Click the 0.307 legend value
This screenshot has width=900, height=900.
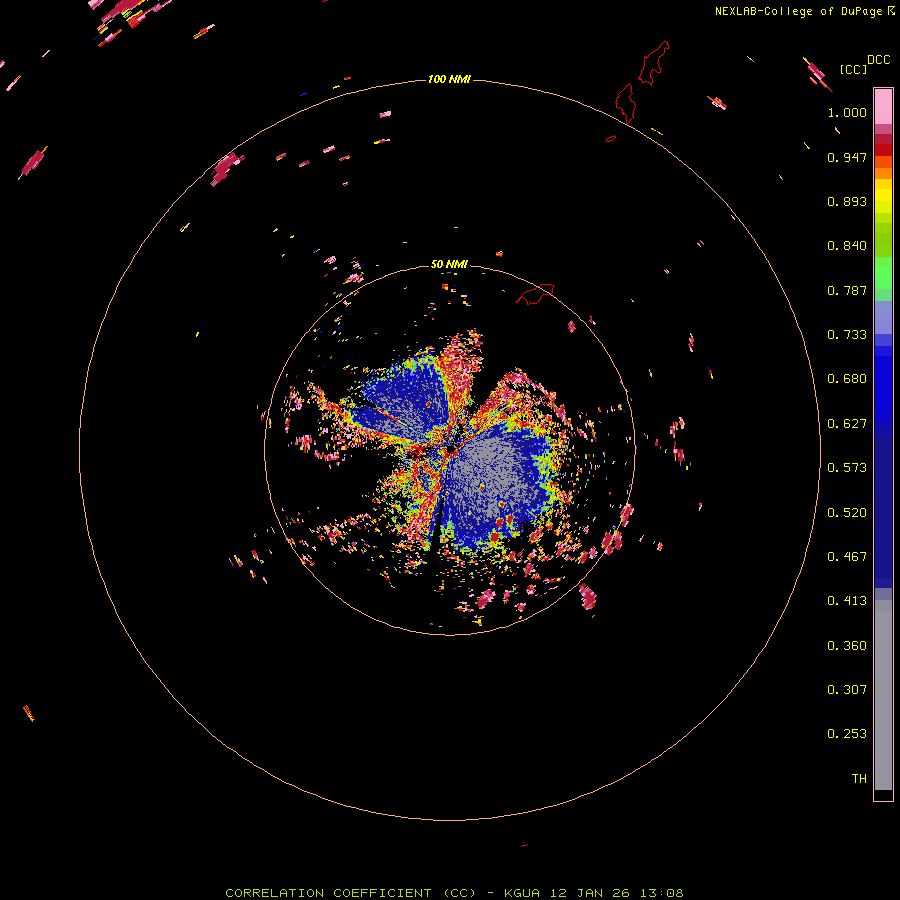pos(847,690)
